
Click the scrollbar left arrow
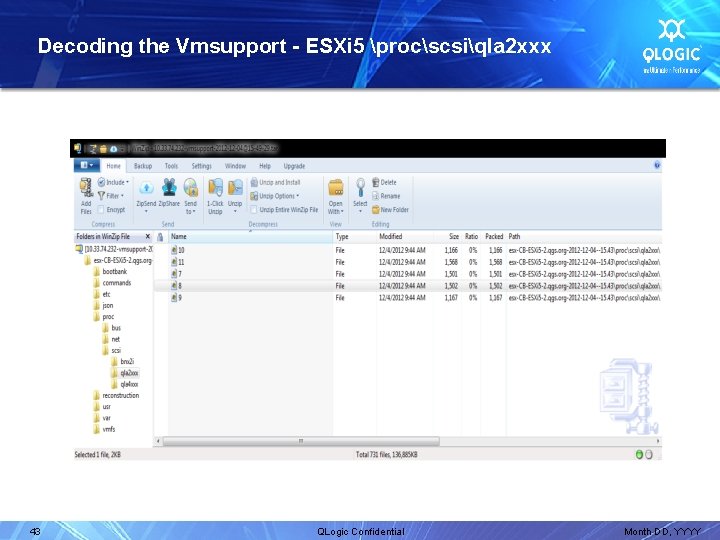coord(158,441)
